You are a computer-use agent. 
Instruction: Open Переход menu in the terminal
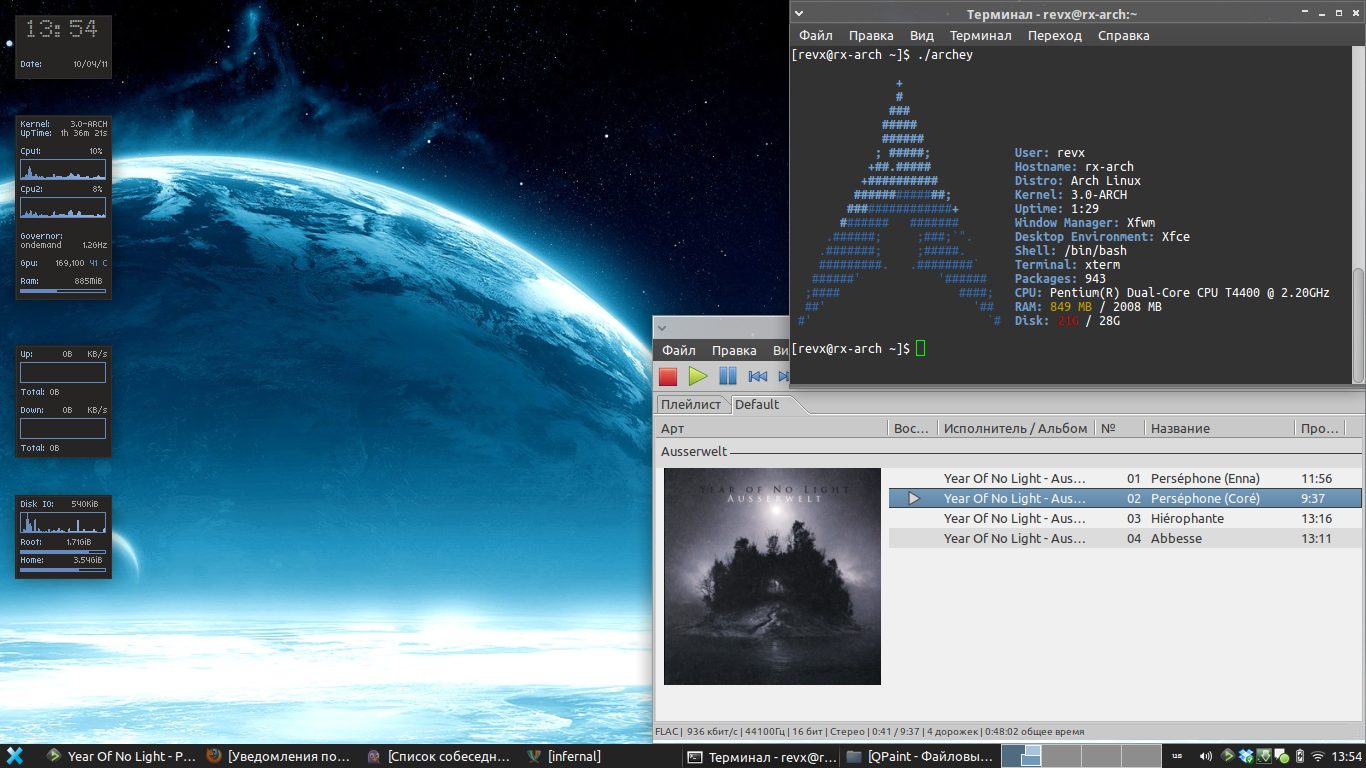click(x=1055, y=35)
